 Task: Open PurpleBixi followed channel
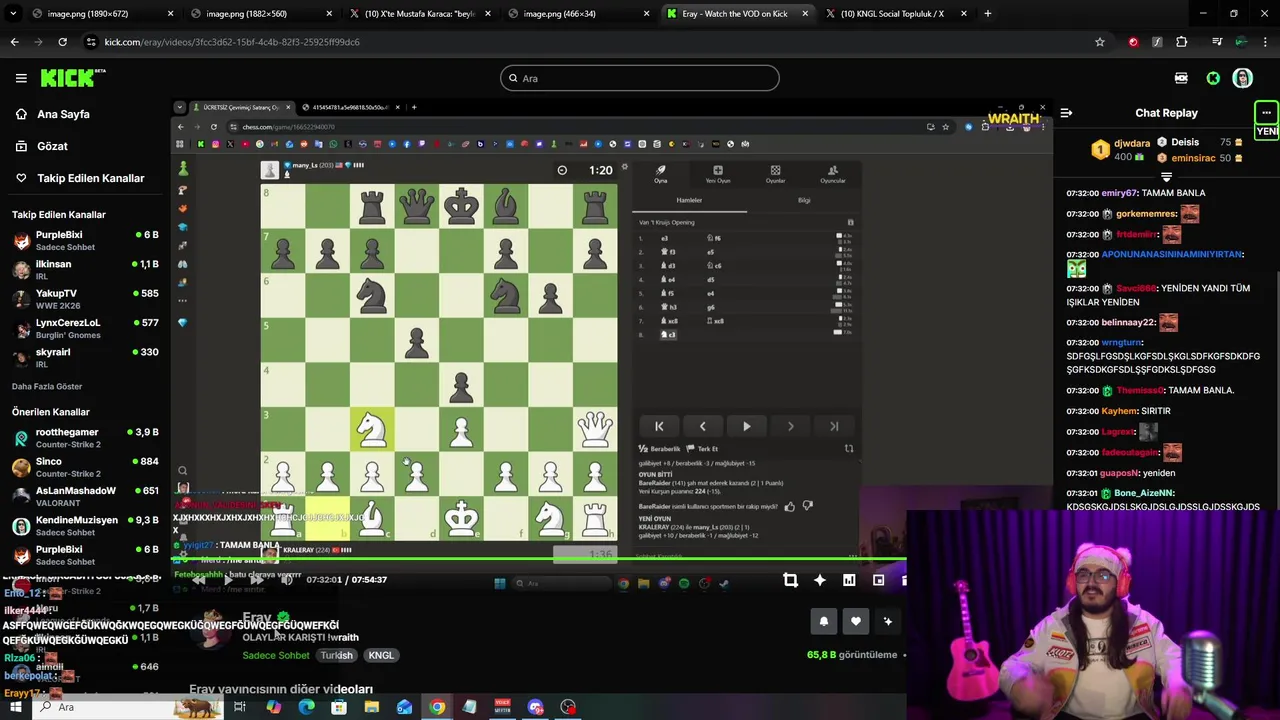coord(85,240)
